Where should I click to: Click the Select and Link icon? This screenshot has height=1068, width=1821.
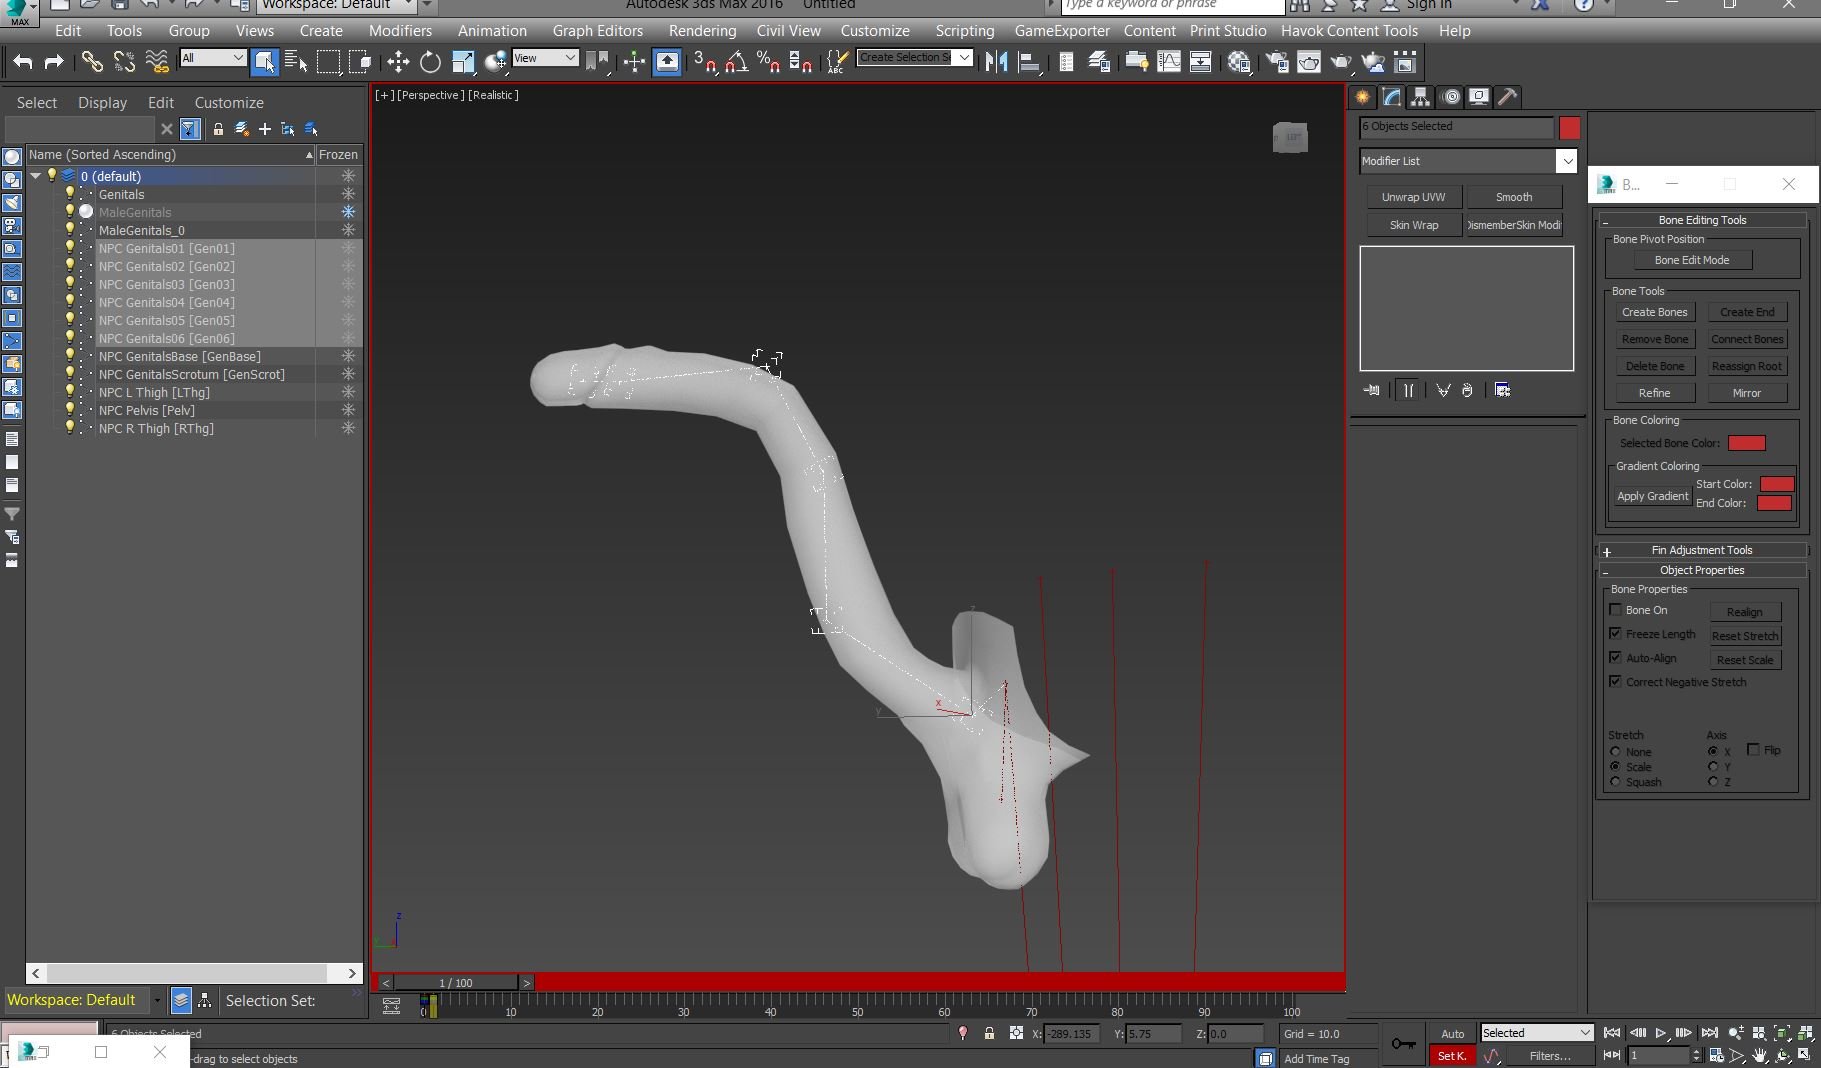[x=92, y=62]
